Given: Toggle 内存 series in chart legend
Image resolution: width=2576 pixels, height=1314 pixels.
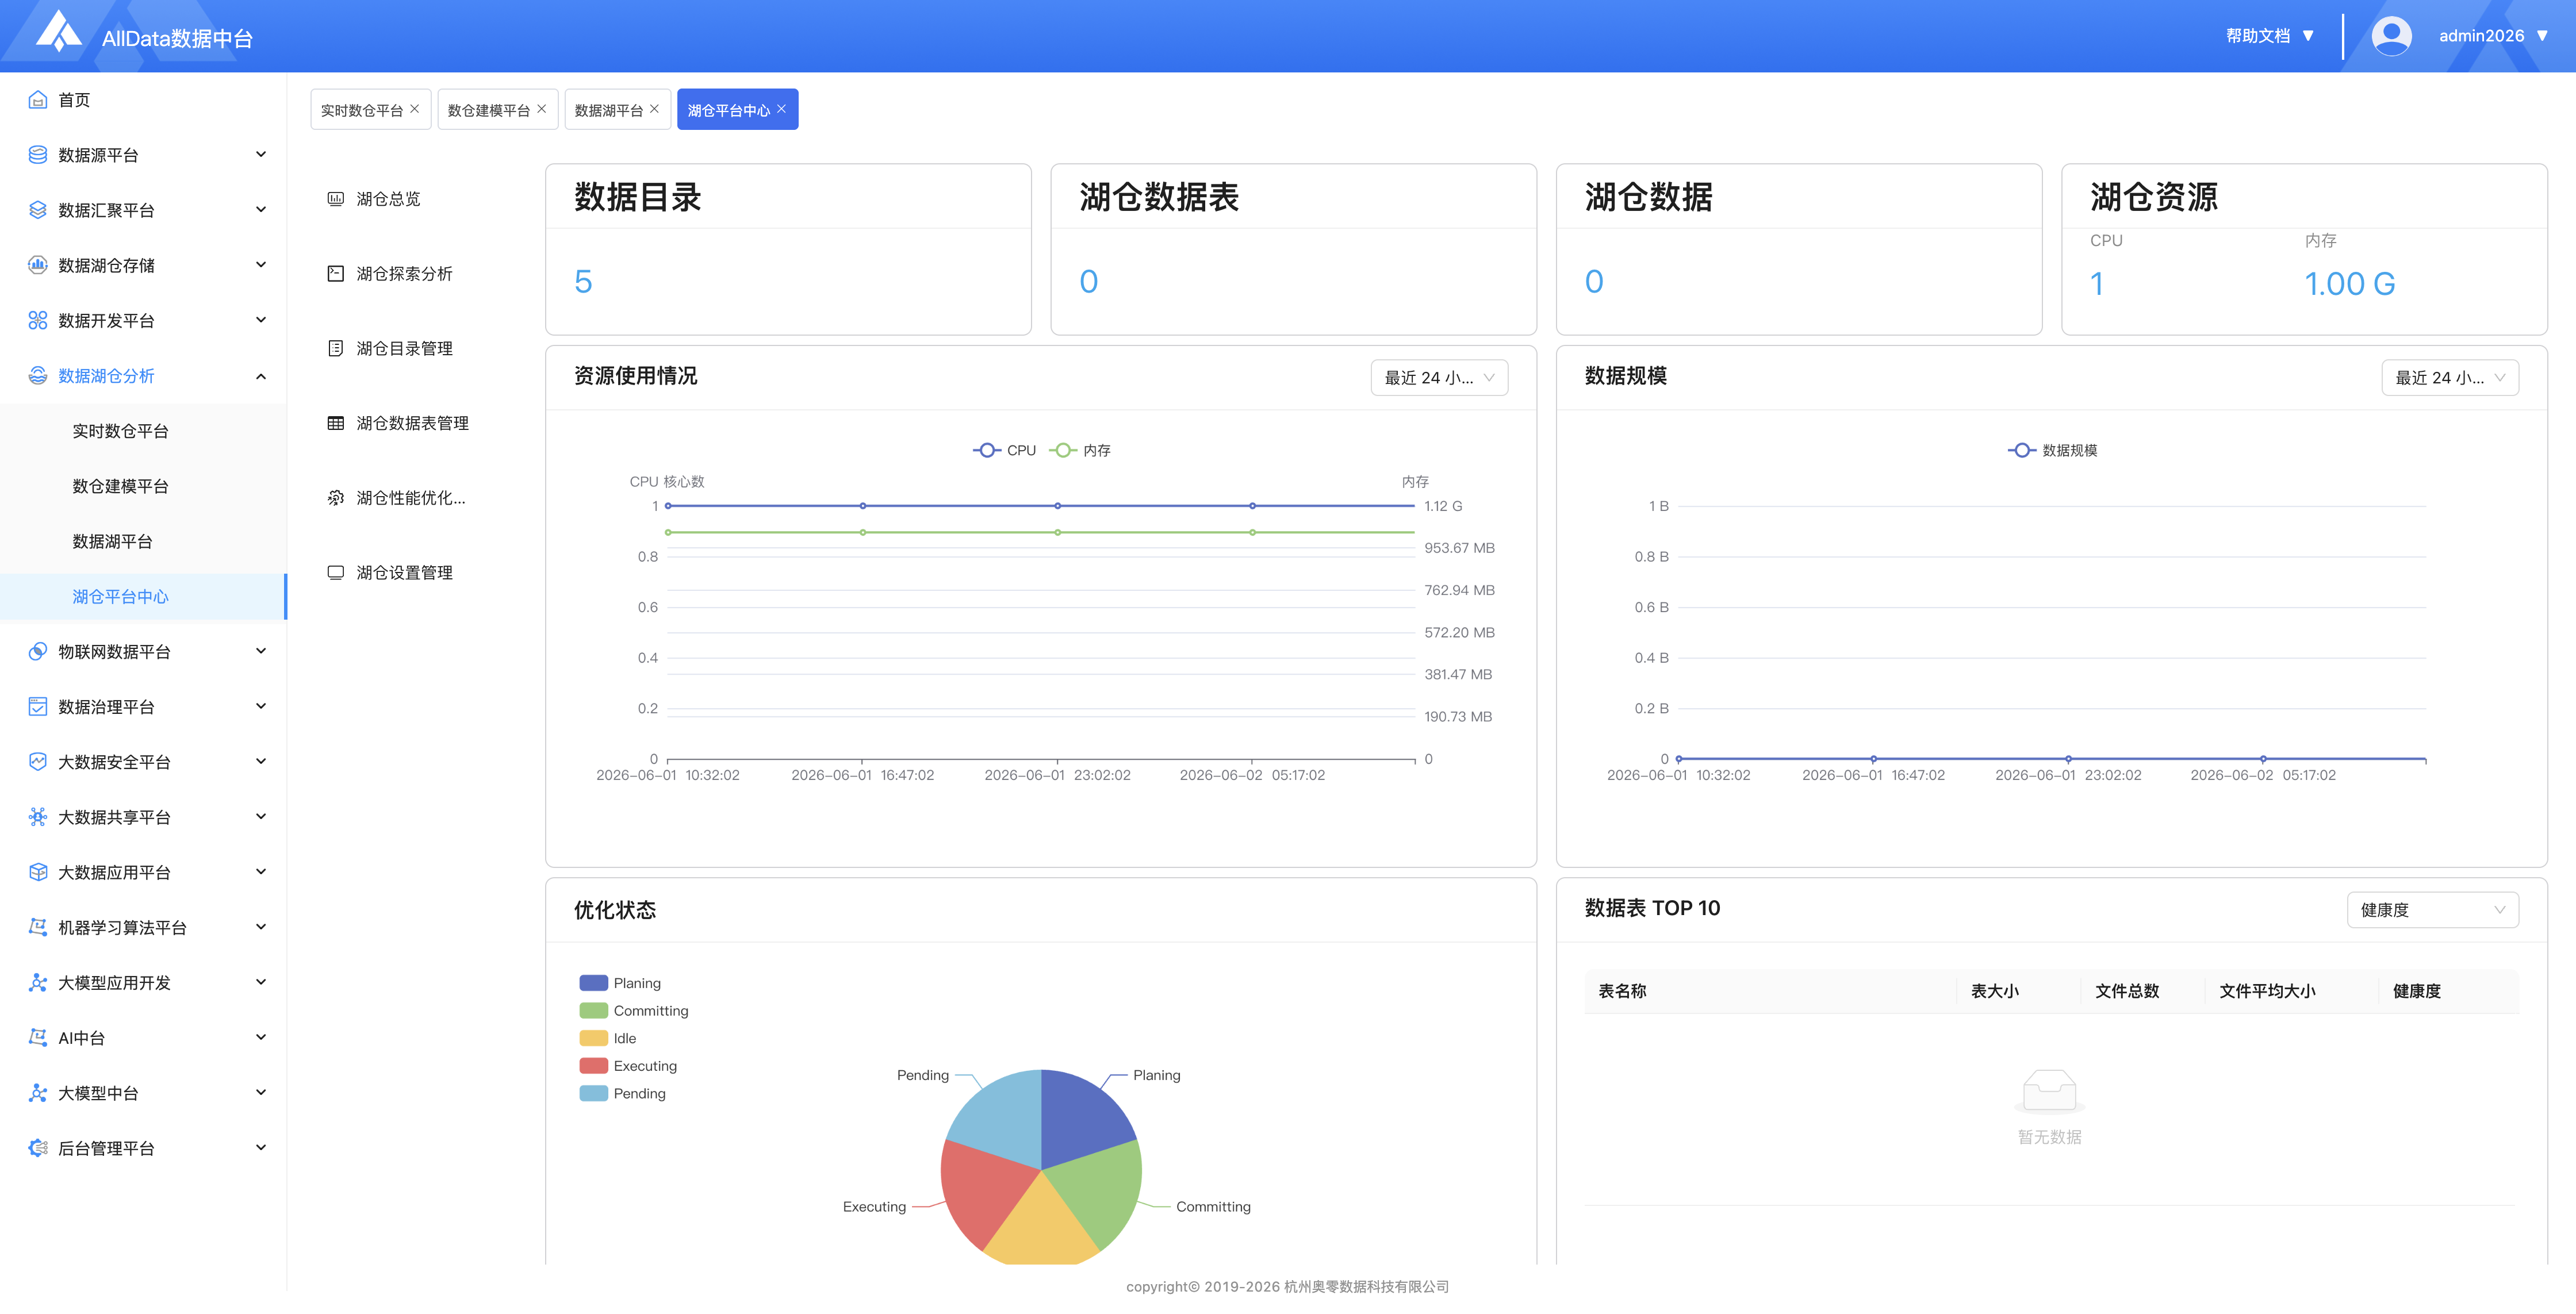Looking at the screenshot, I should [x=1080, y=450].
